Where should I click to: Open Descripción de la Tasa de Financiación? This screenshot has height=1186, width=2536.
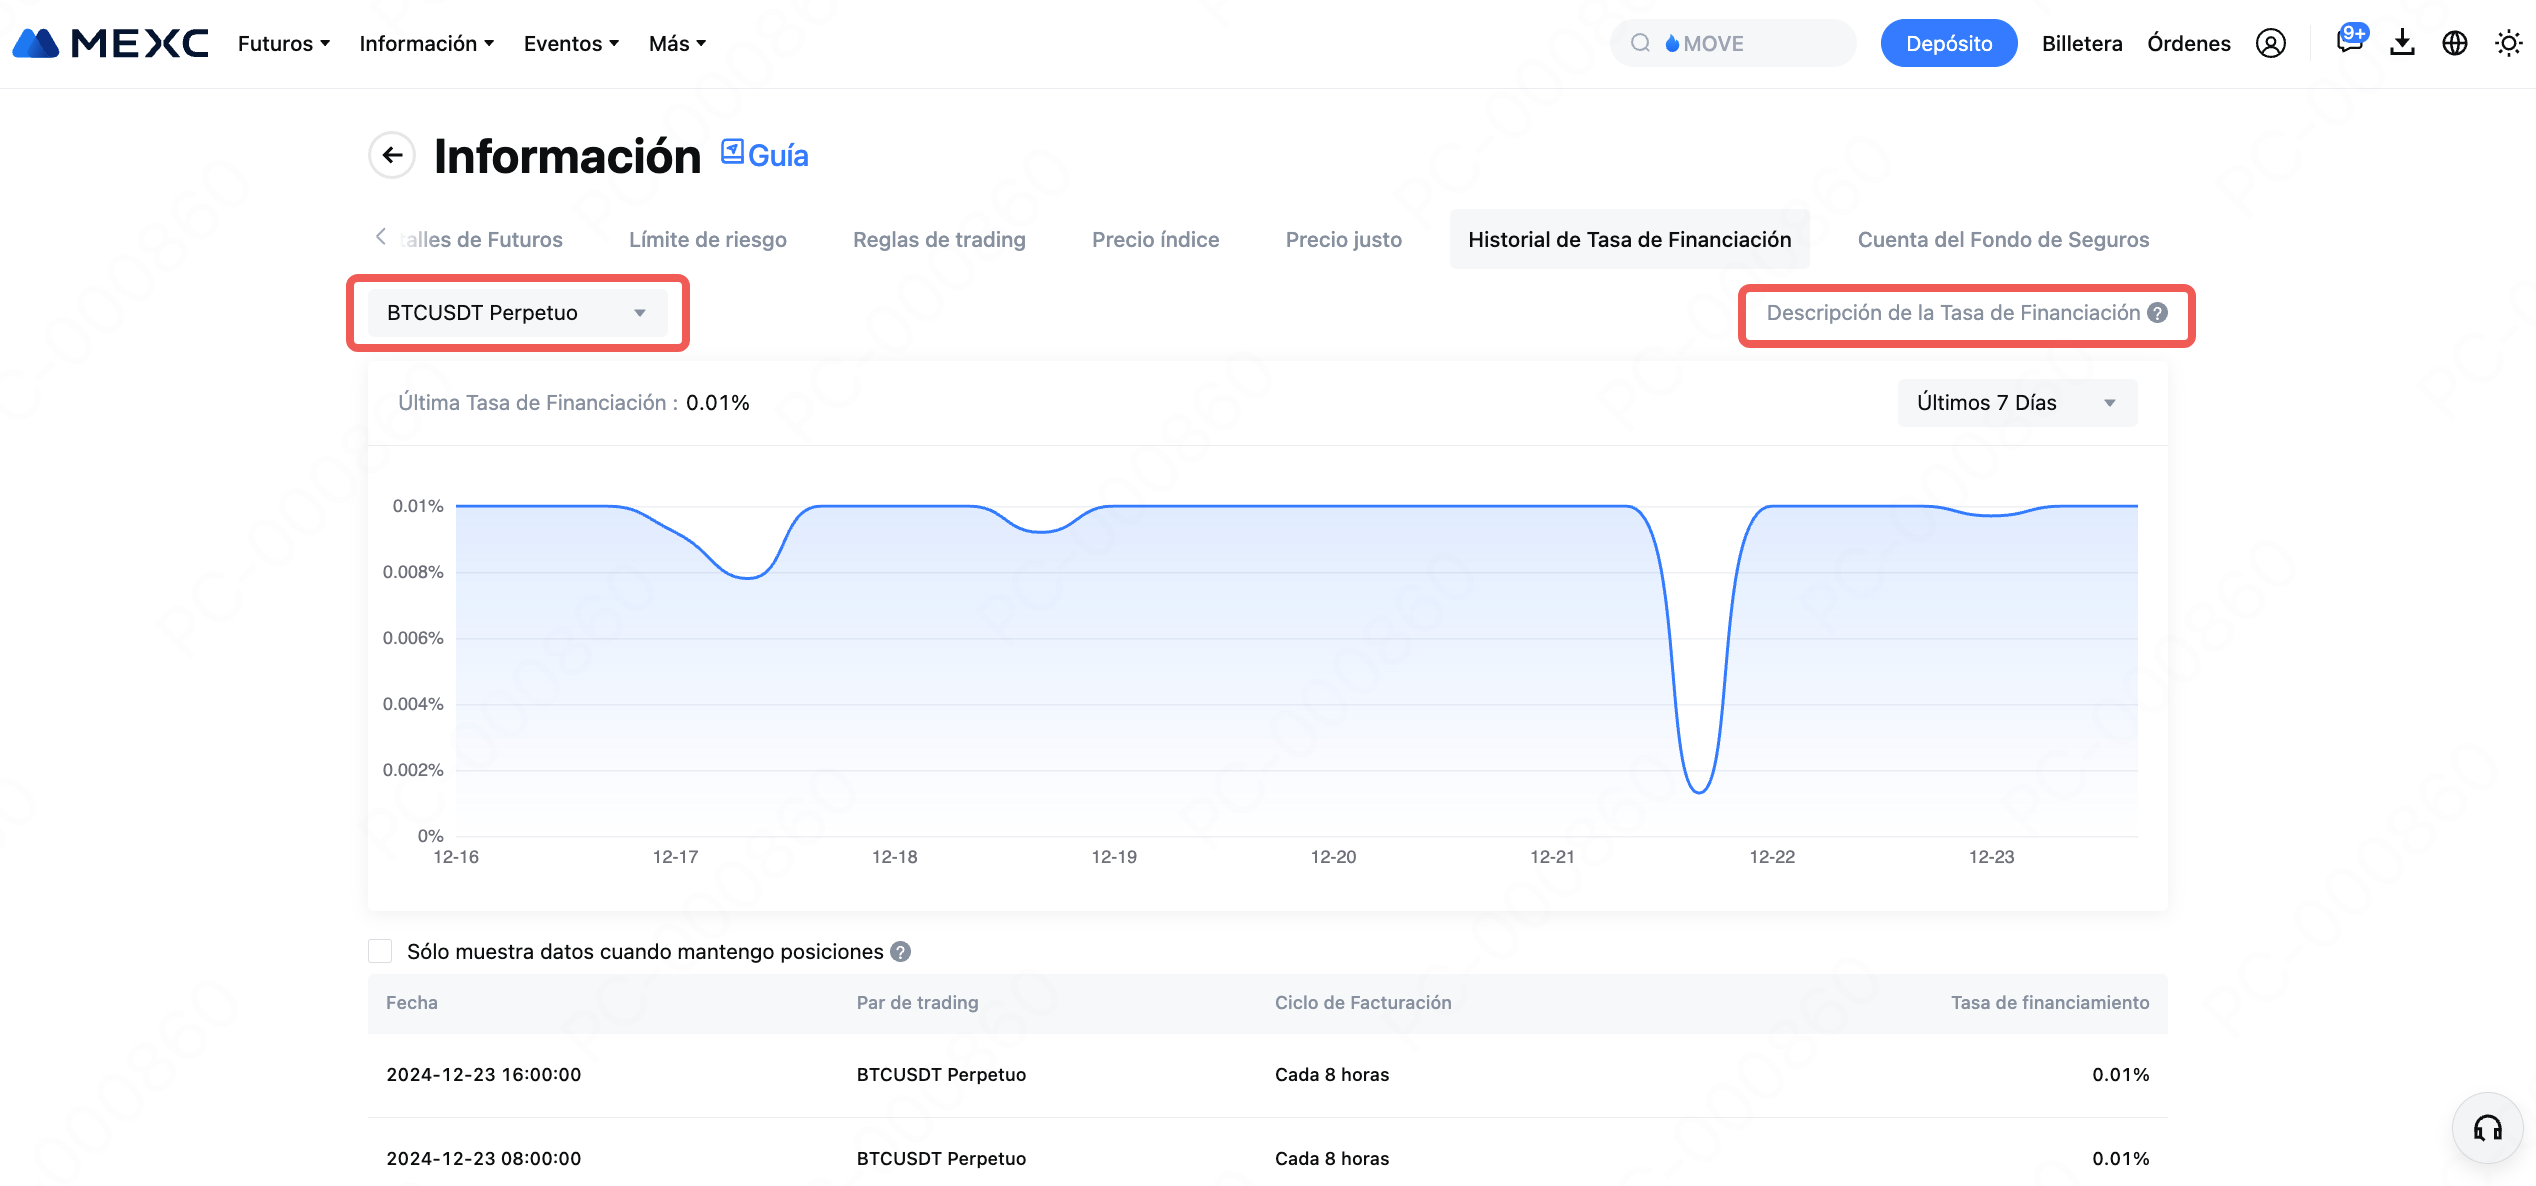1953,313
